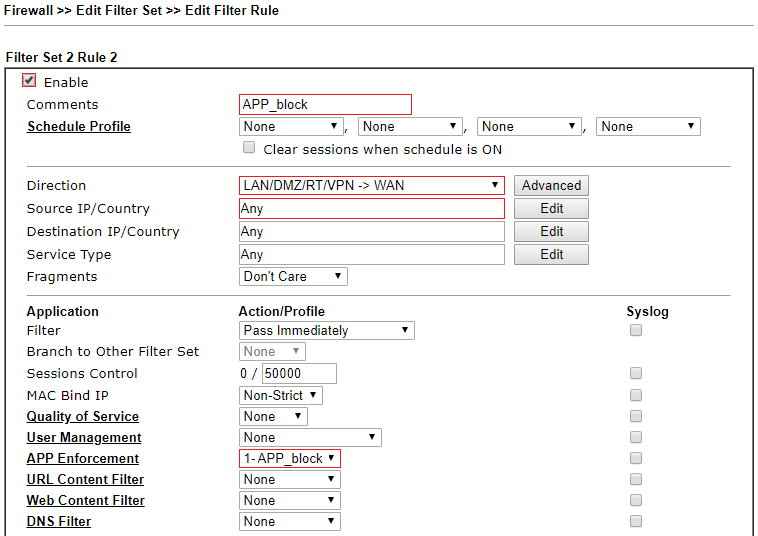Check the Syslog box for APP Enforcement
This screenshot has height=536, width=758.
pyautogui.click(x=636, y=458)
